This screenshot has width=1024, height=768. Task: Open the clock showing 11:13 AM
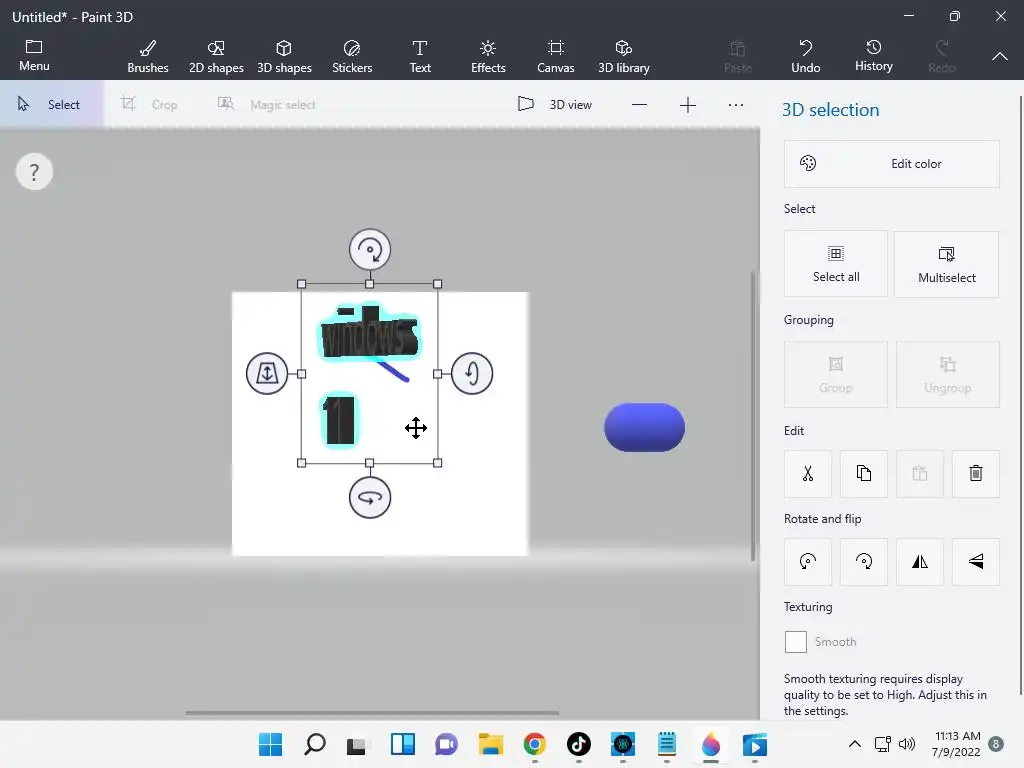point(957,744)
